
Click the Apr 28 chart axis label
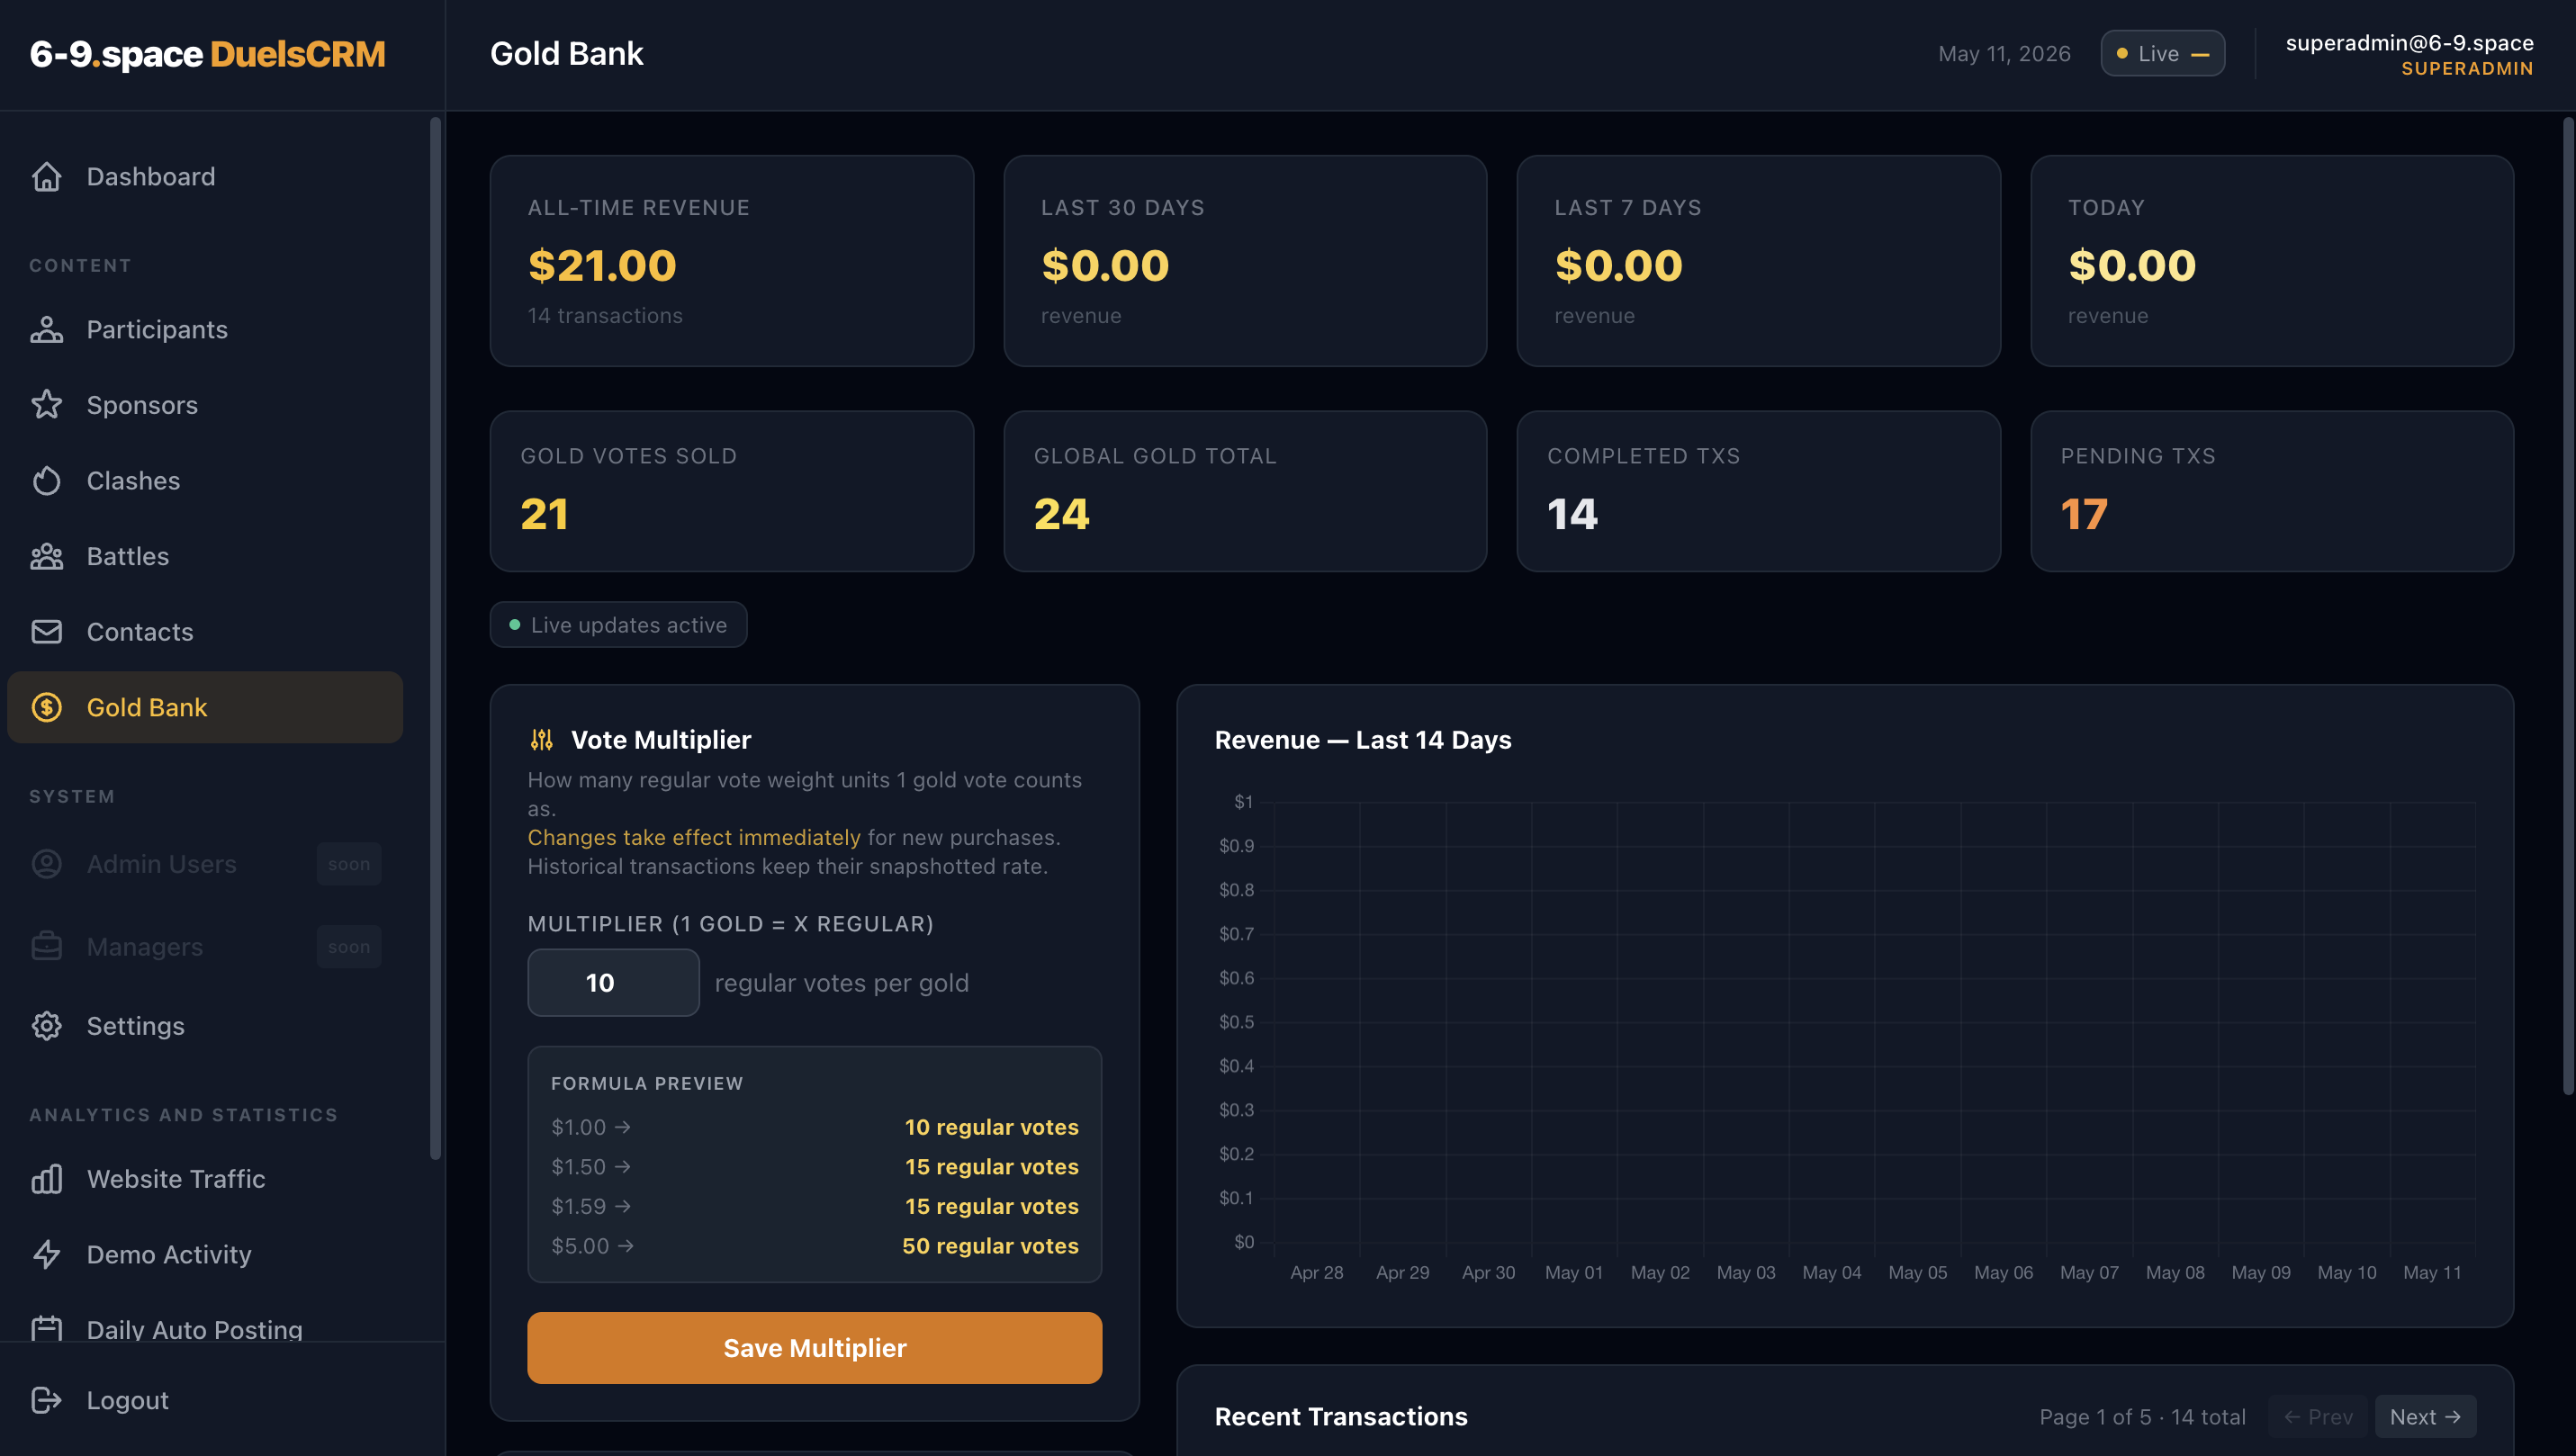pos(1316,1273)
